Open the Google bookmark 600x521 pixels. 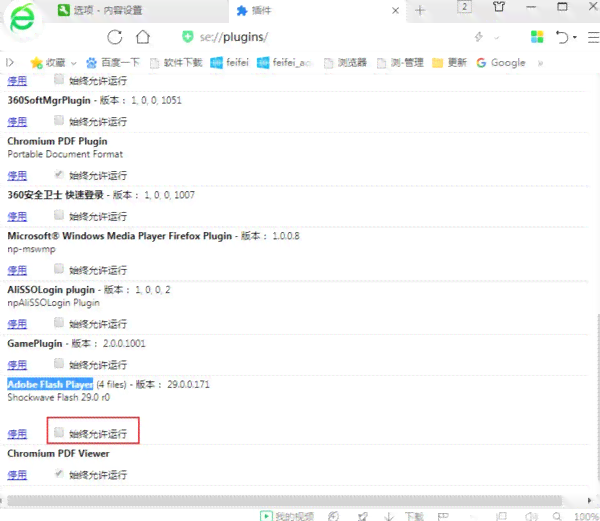pyautogui.click(x=501, y=63)
